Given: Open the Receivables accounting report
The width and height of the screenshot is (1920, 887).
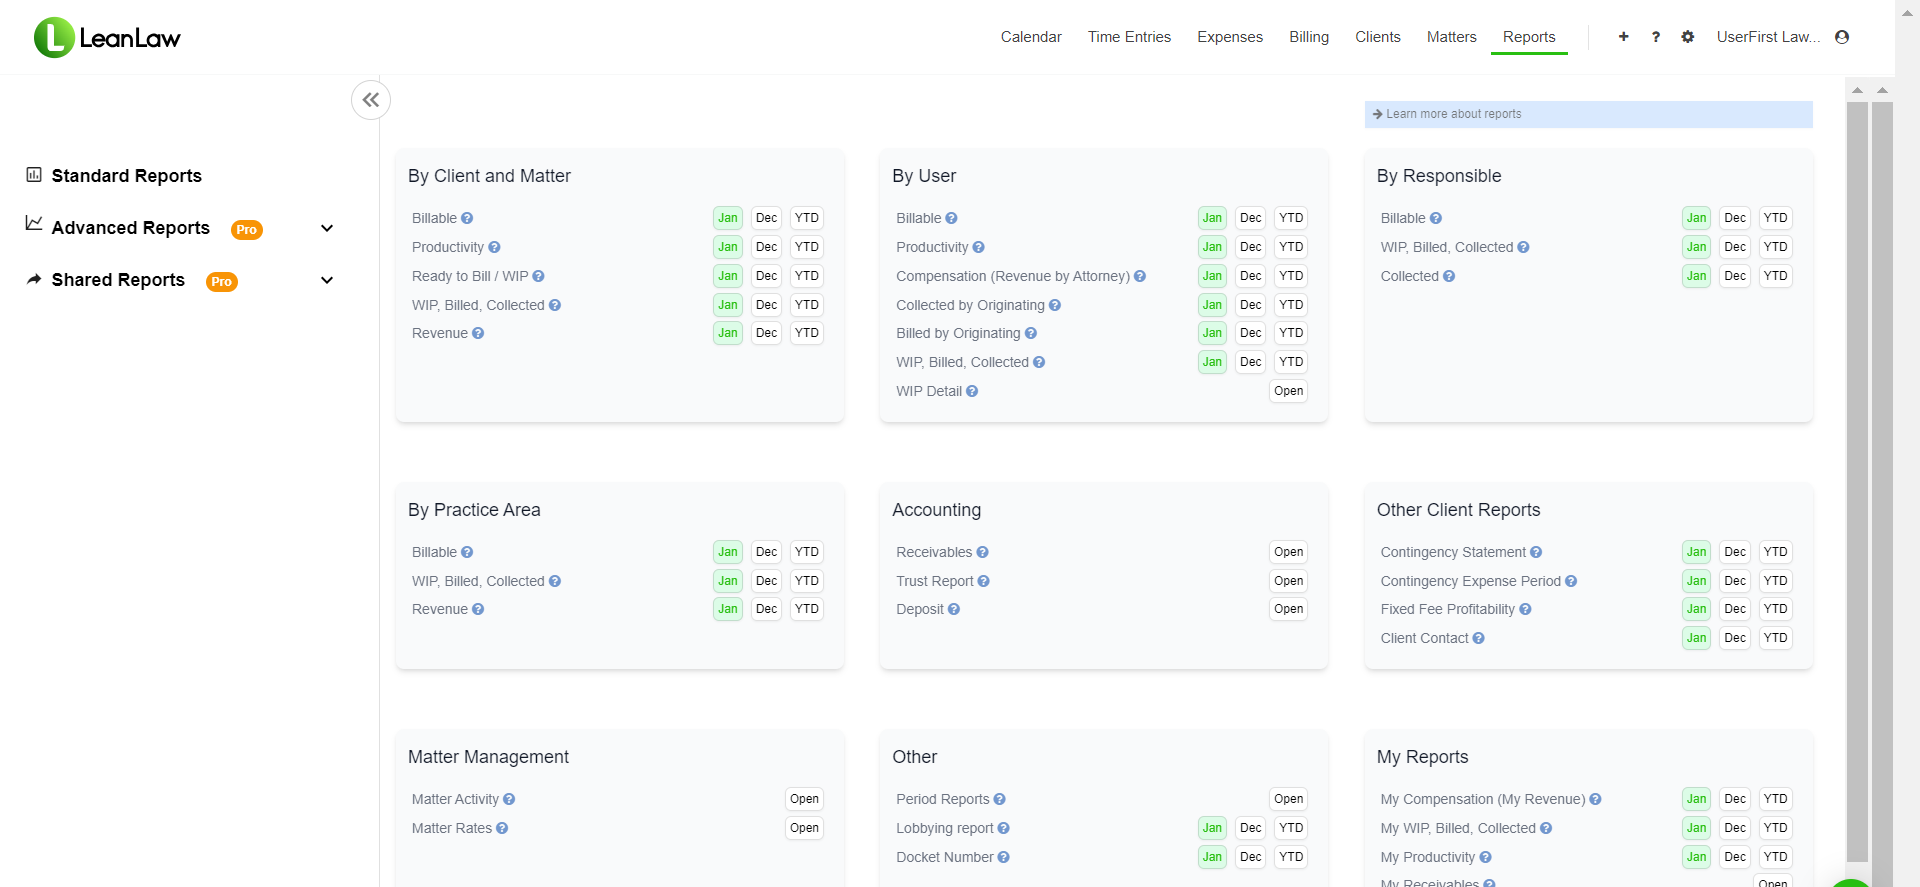Looking at the screenshot, I should click(x=1289, y=552).
